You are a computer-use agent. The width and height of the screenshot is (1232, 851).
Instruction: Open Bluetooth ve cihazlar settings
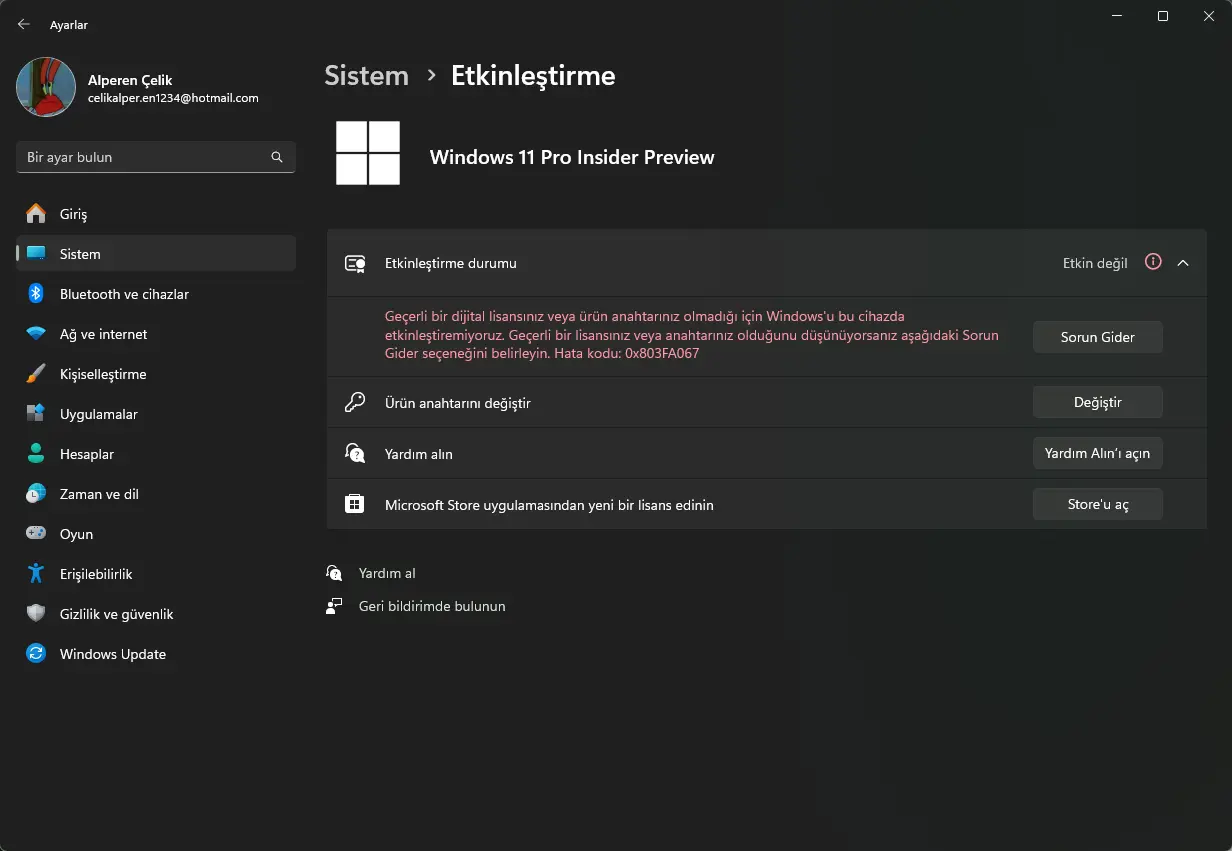[156, 294]
